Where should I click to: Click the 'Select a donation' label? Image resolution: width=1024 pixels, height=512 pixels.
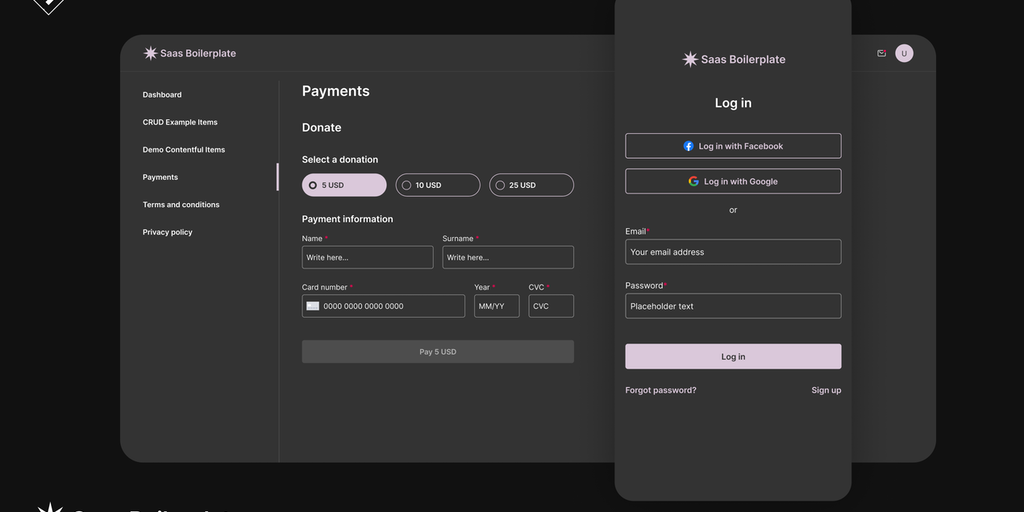click(x=340, y=159)
